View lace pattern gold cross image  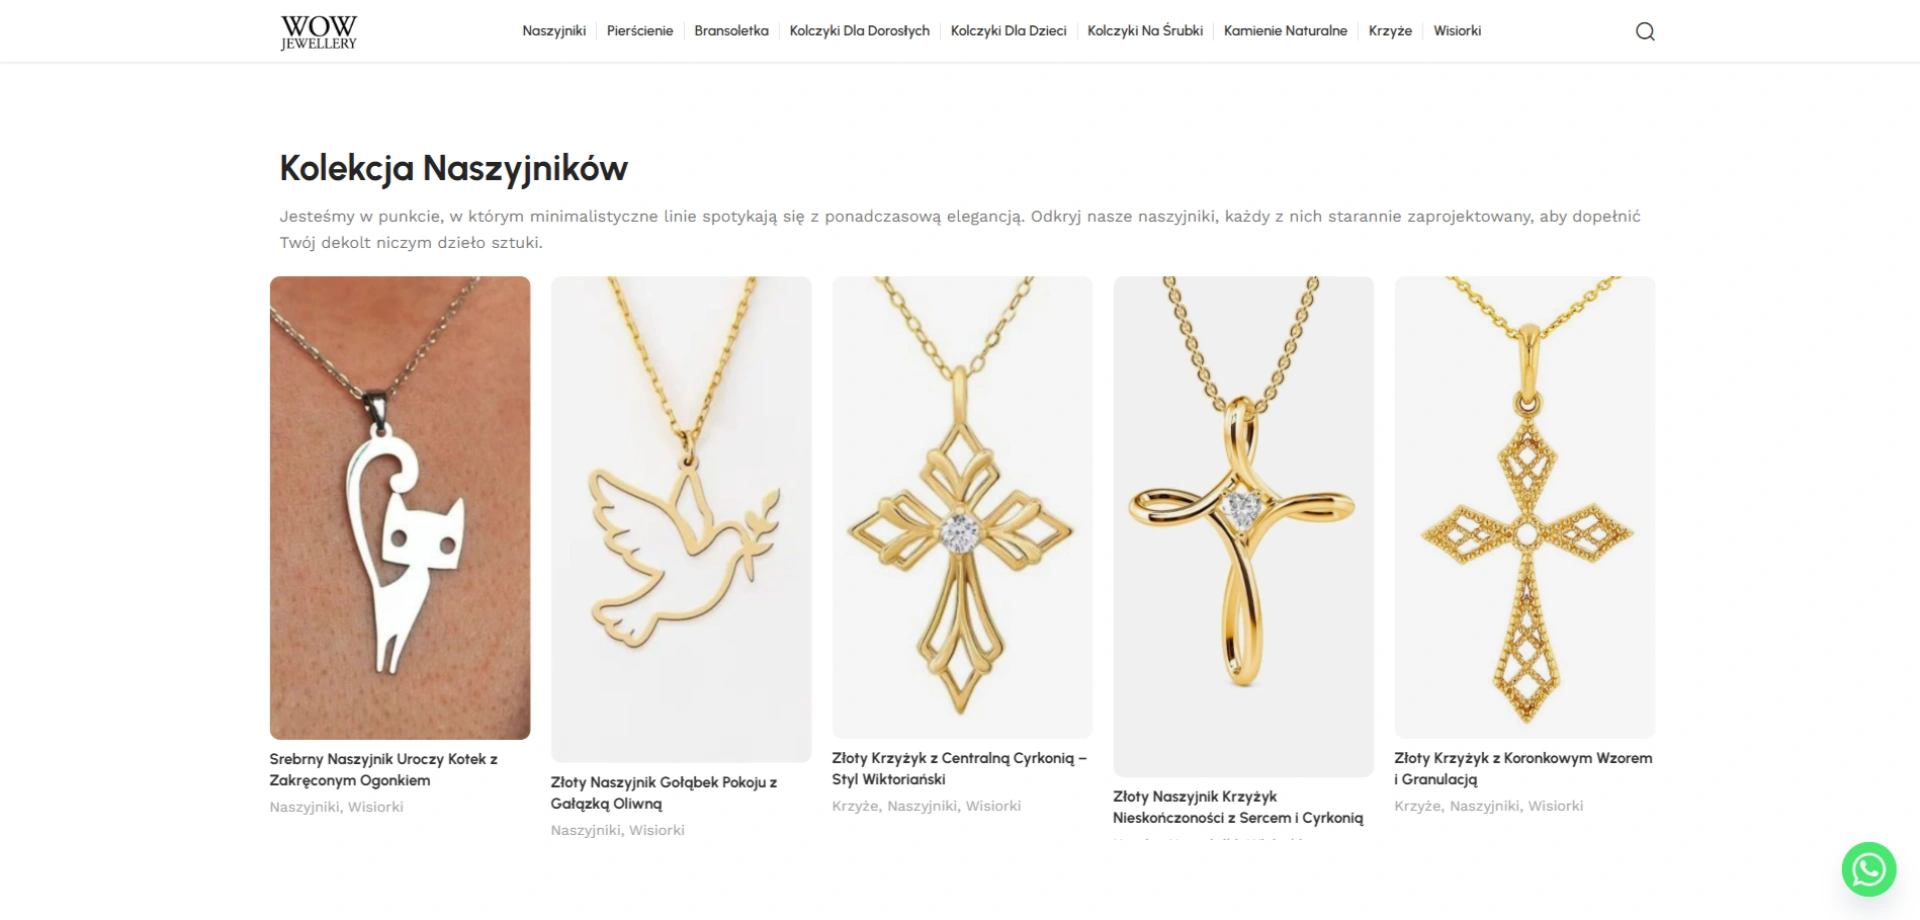(x=1525, y=507)
